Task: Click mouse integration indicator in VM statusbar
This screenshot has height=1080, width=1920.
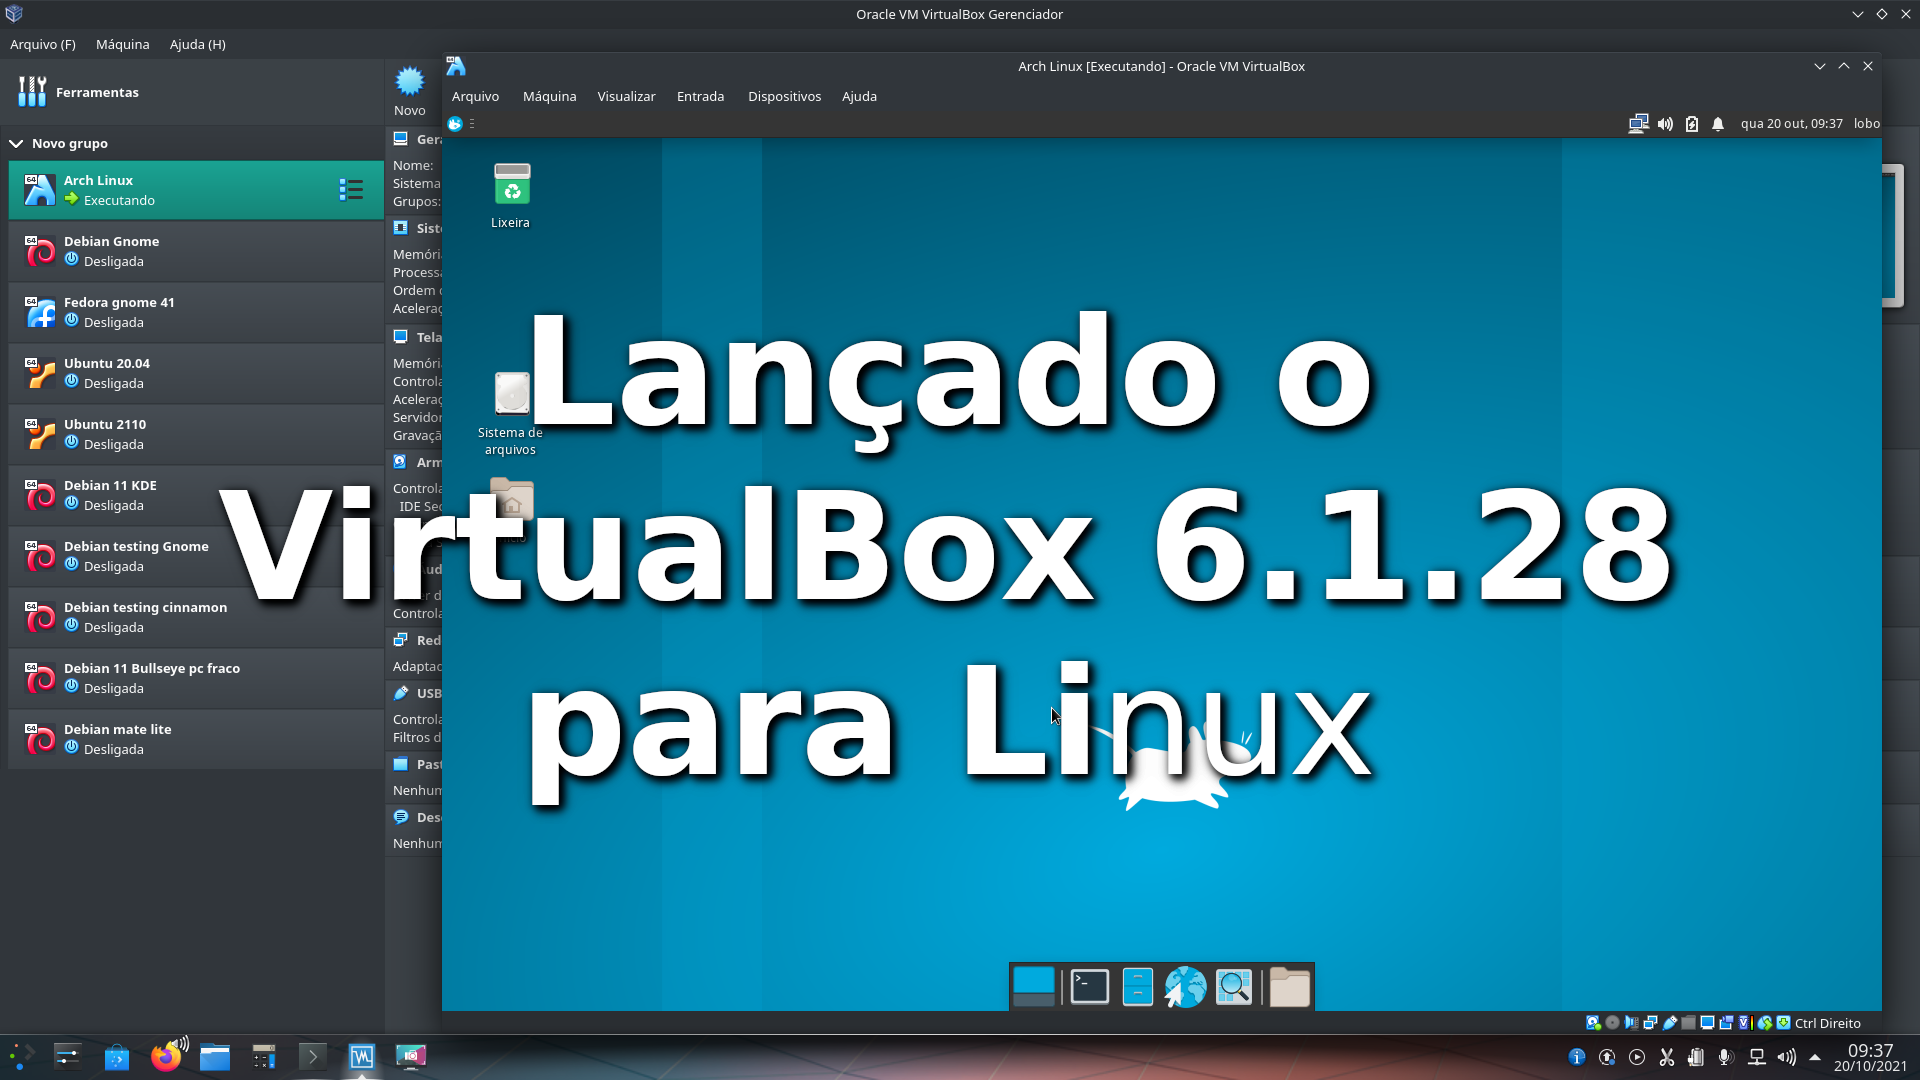Action: [1765, 1023]
